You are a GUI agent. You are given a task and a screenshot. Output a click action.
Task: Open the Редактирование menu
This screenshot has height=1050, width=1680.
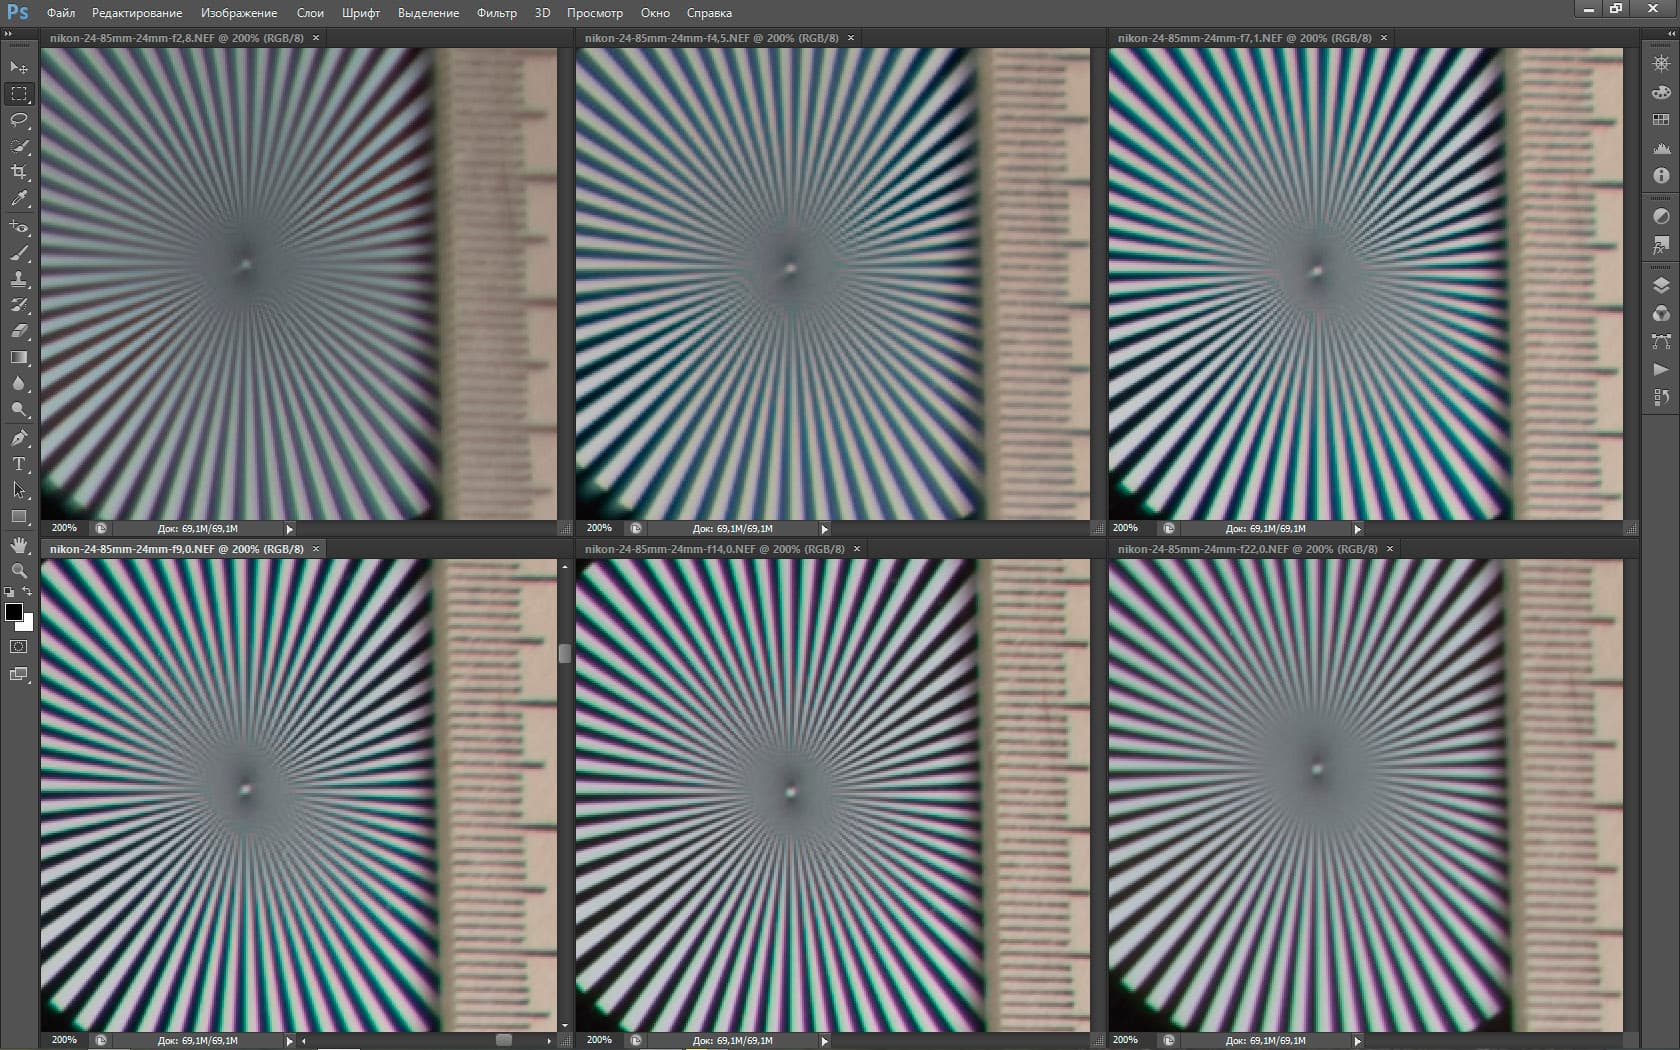tap(137, 13)
